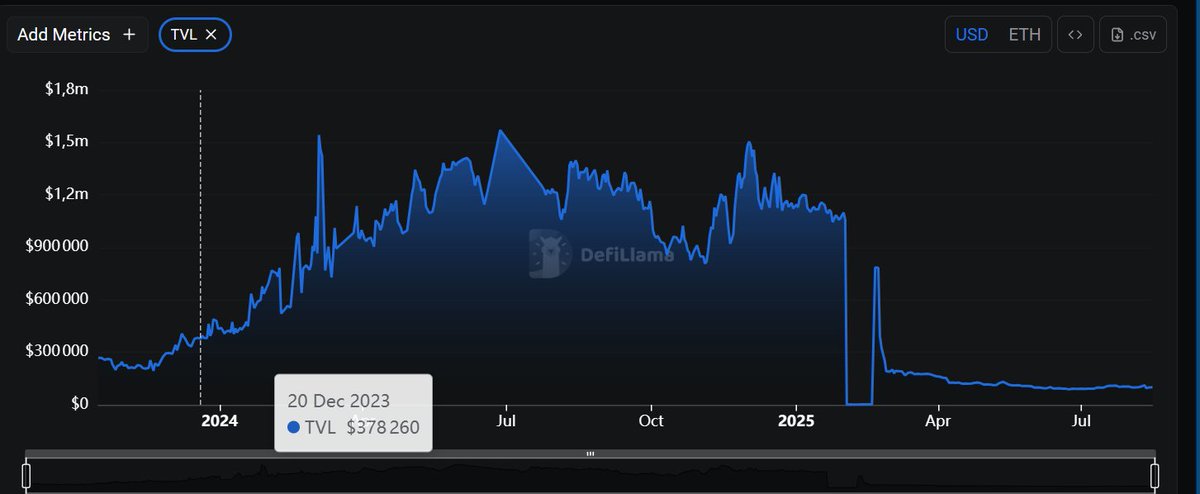
Task: Remove the TVL metric via its X
Action: click(x=211, y=34)
